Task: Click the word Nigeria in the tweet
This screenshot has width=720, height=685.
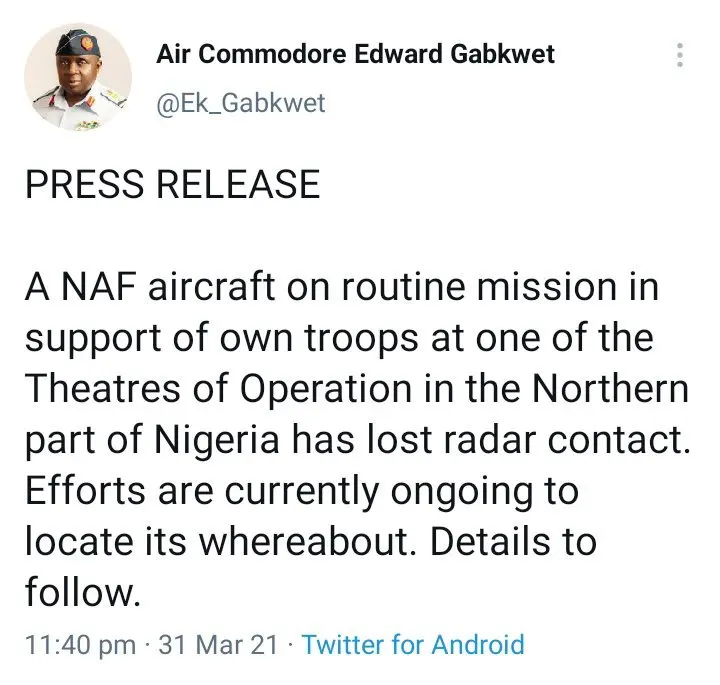Action: (217, 440)
